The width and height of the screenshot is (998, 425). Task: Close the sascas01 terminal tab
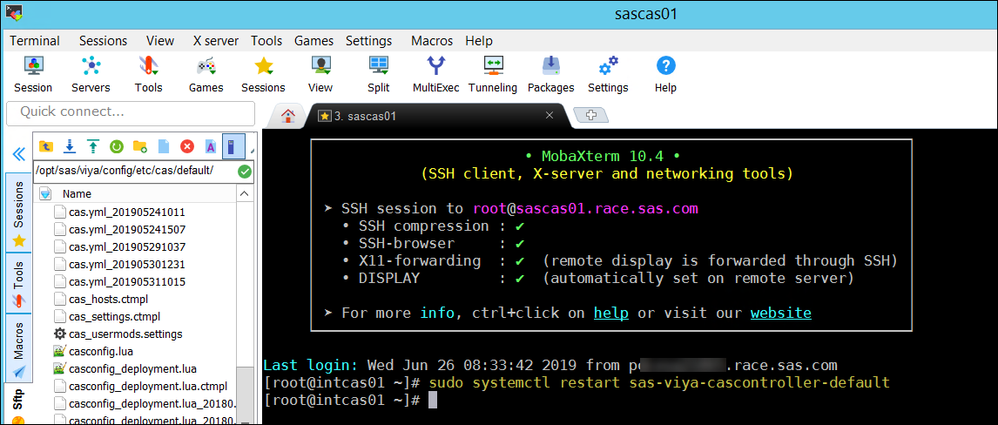click(550, 116)
